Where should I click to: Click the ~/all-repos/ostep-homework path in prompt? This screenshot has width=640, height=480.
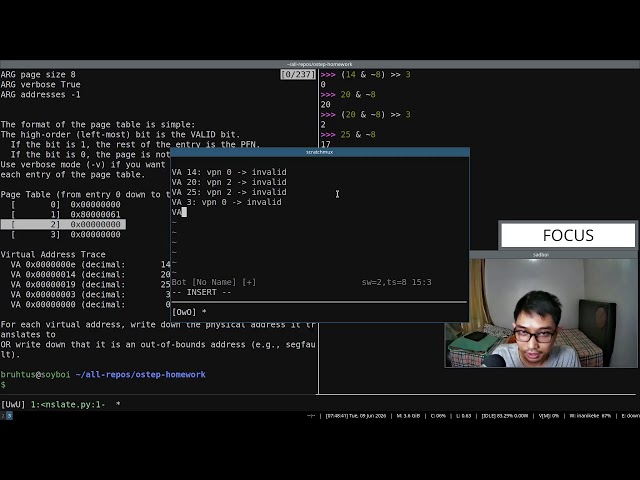click(x=140, y=374)
